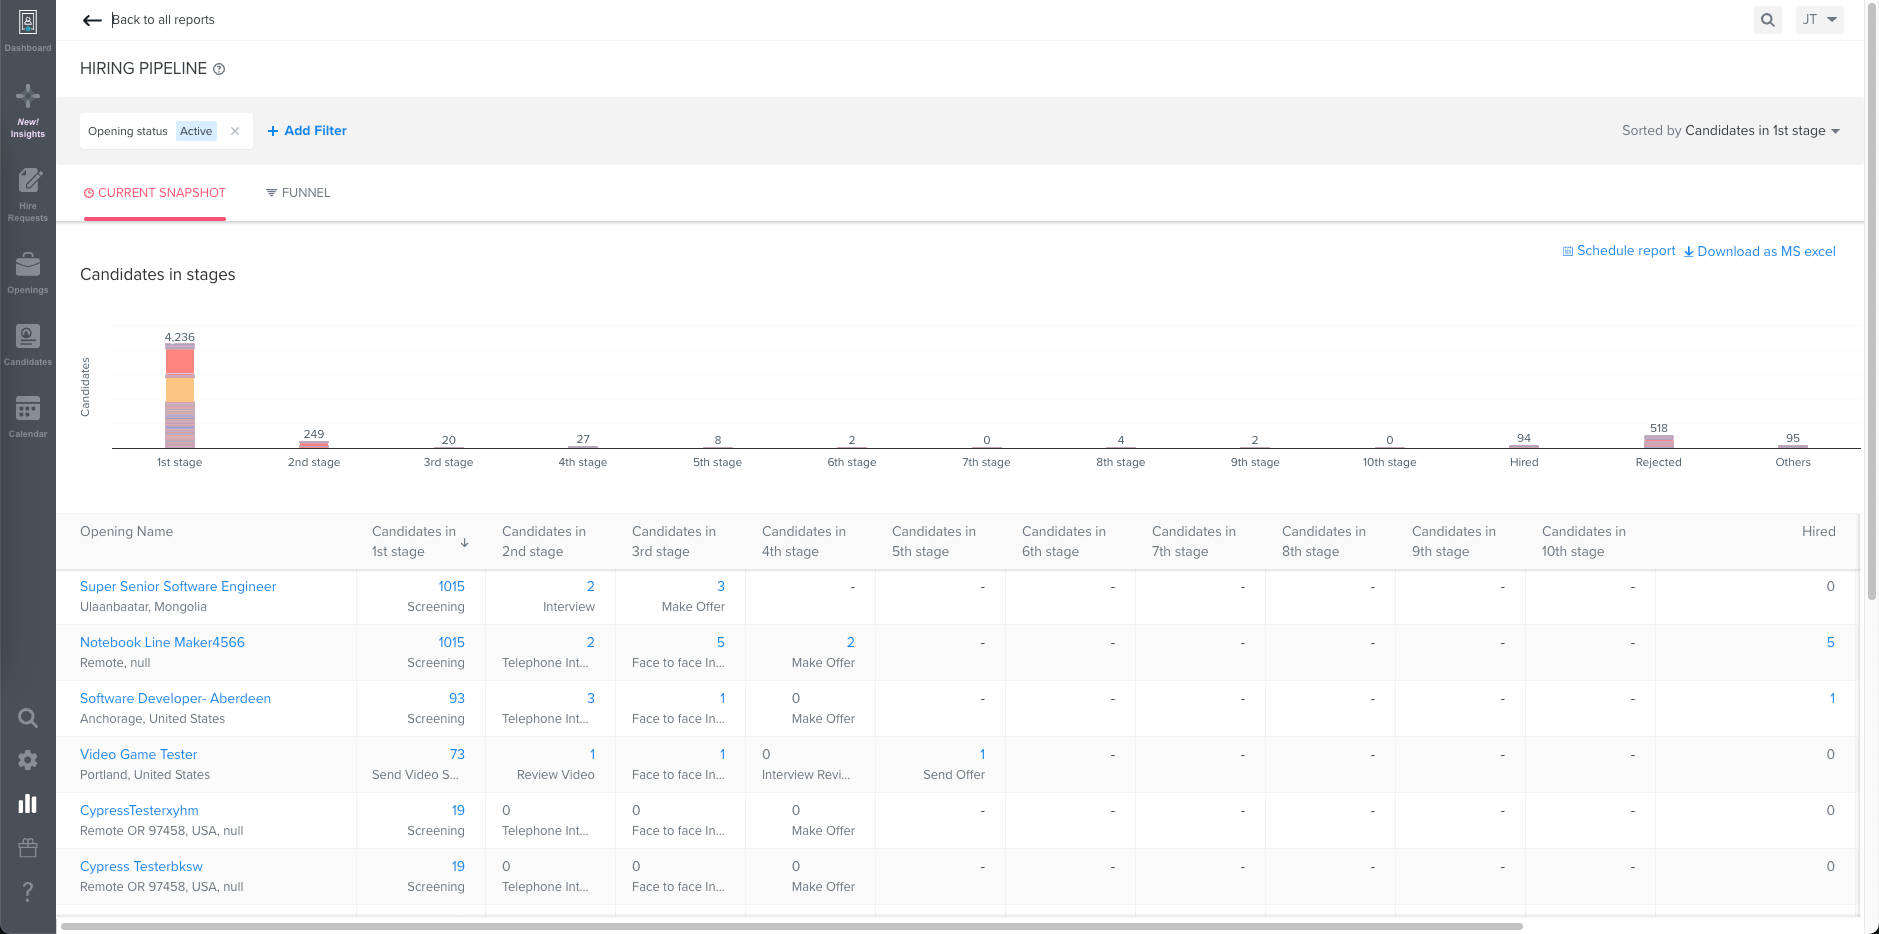The height and width of the screenshot is (934, 1879).
Task: Open the reports icon in the lower sidebar
Action: coord(27,803)
